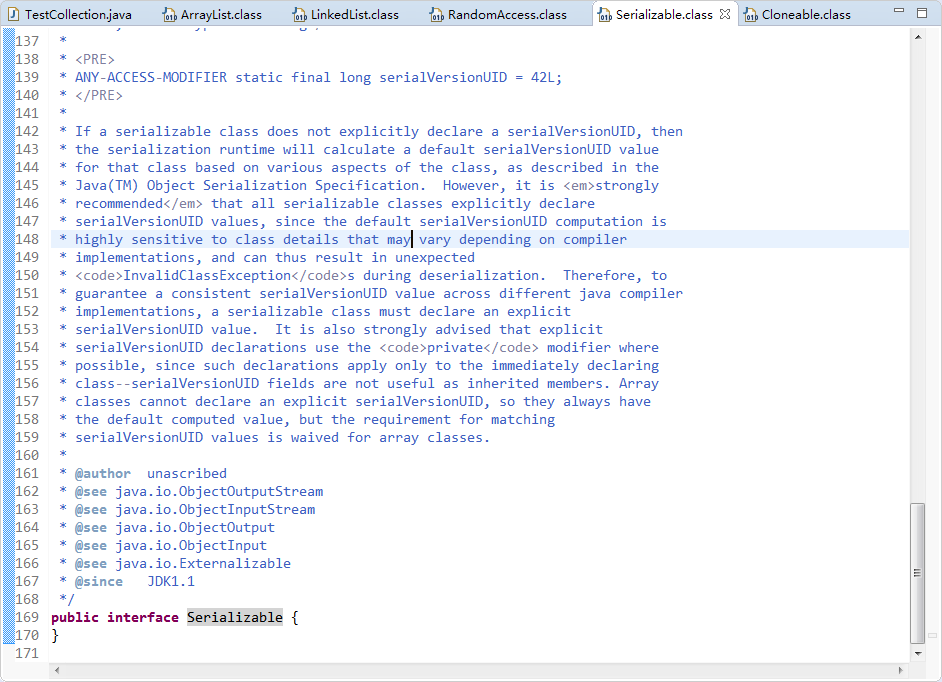Click 'guarantee' on line 151
942x682 pixels.
pyautogui.click(x=111, y=294)
